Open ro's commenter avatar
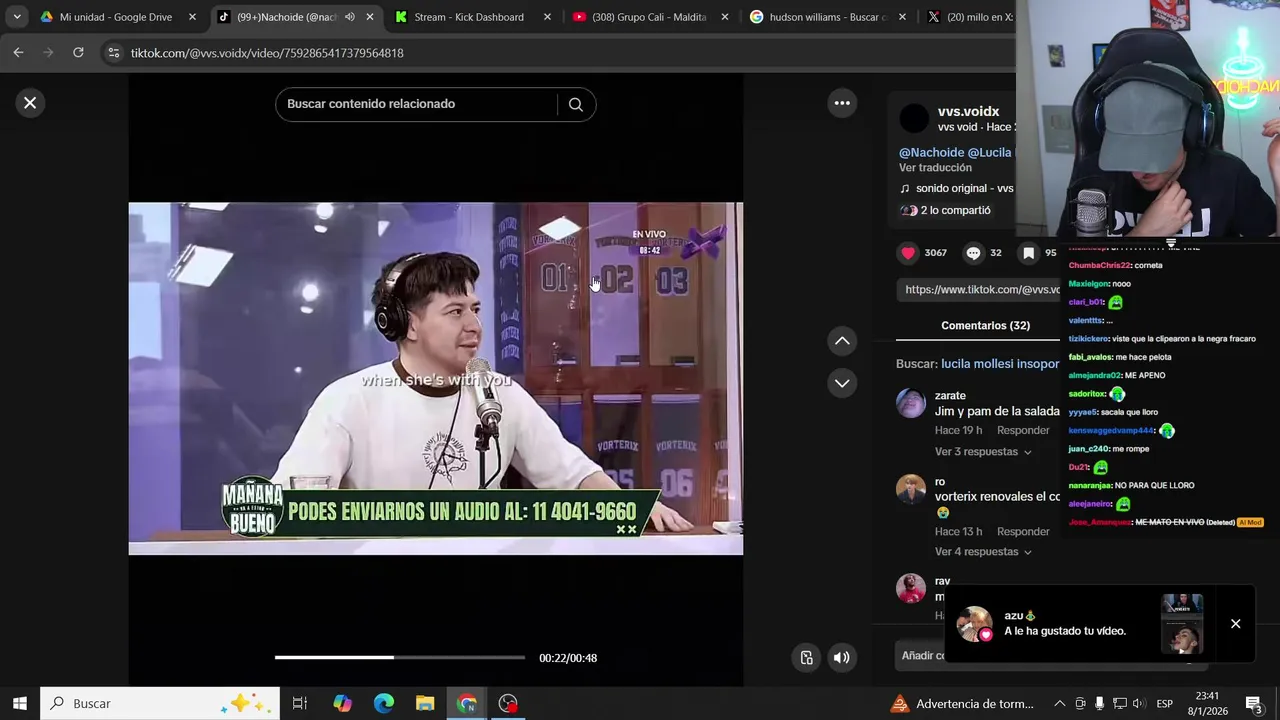 click(x=911, y=488)
